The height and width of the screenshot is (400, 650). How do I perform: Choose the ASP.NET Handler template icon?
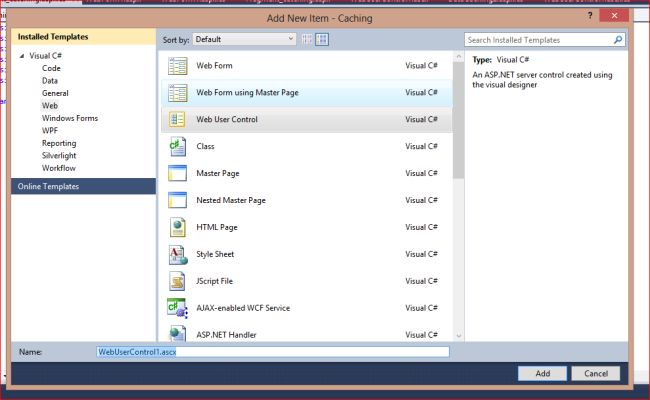(177, 334)
